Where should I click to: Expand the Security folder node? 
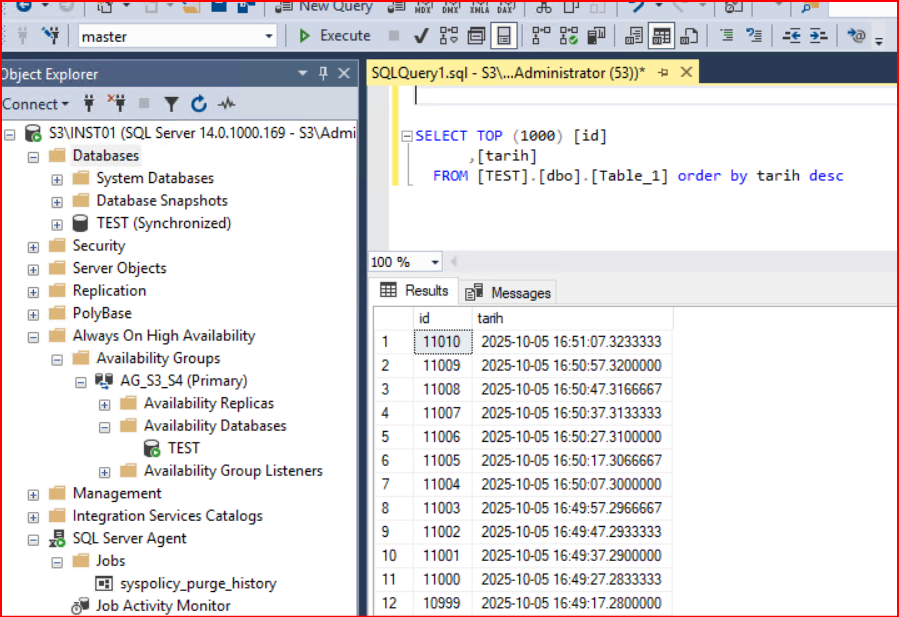point(33,246)
